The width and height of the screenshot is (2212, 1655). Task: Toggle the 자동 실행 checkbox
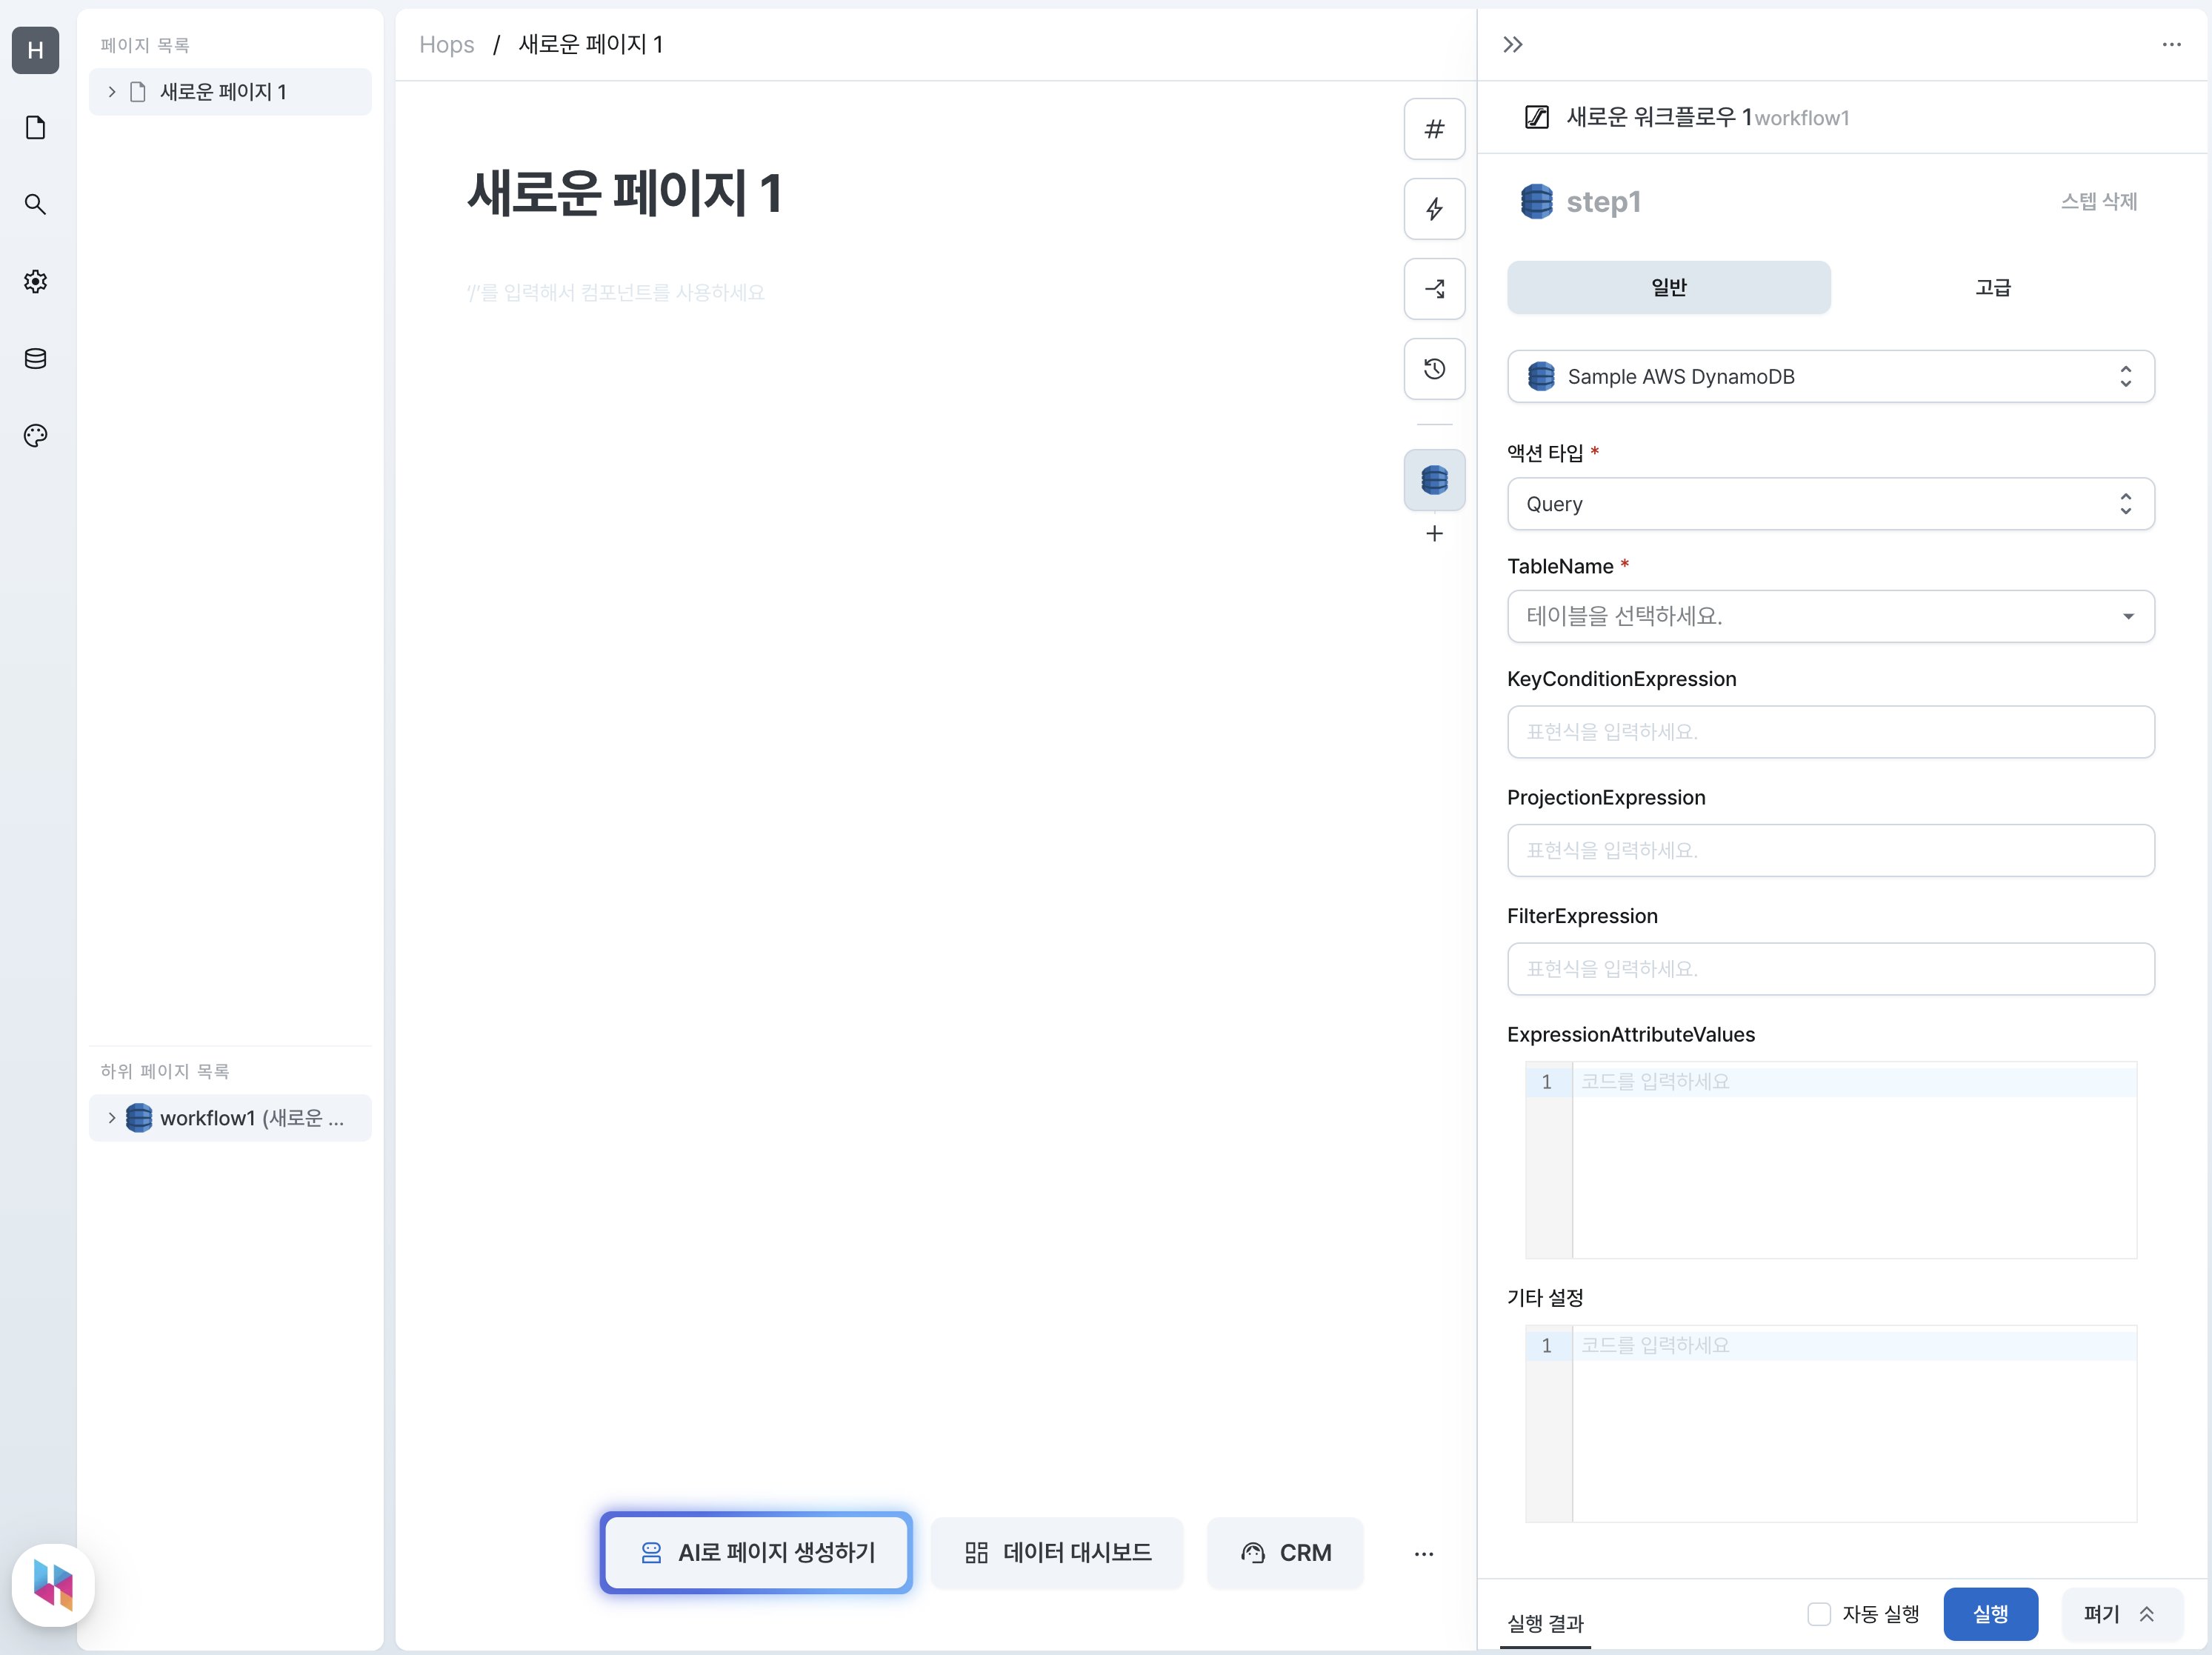tap(1819, 1613)
